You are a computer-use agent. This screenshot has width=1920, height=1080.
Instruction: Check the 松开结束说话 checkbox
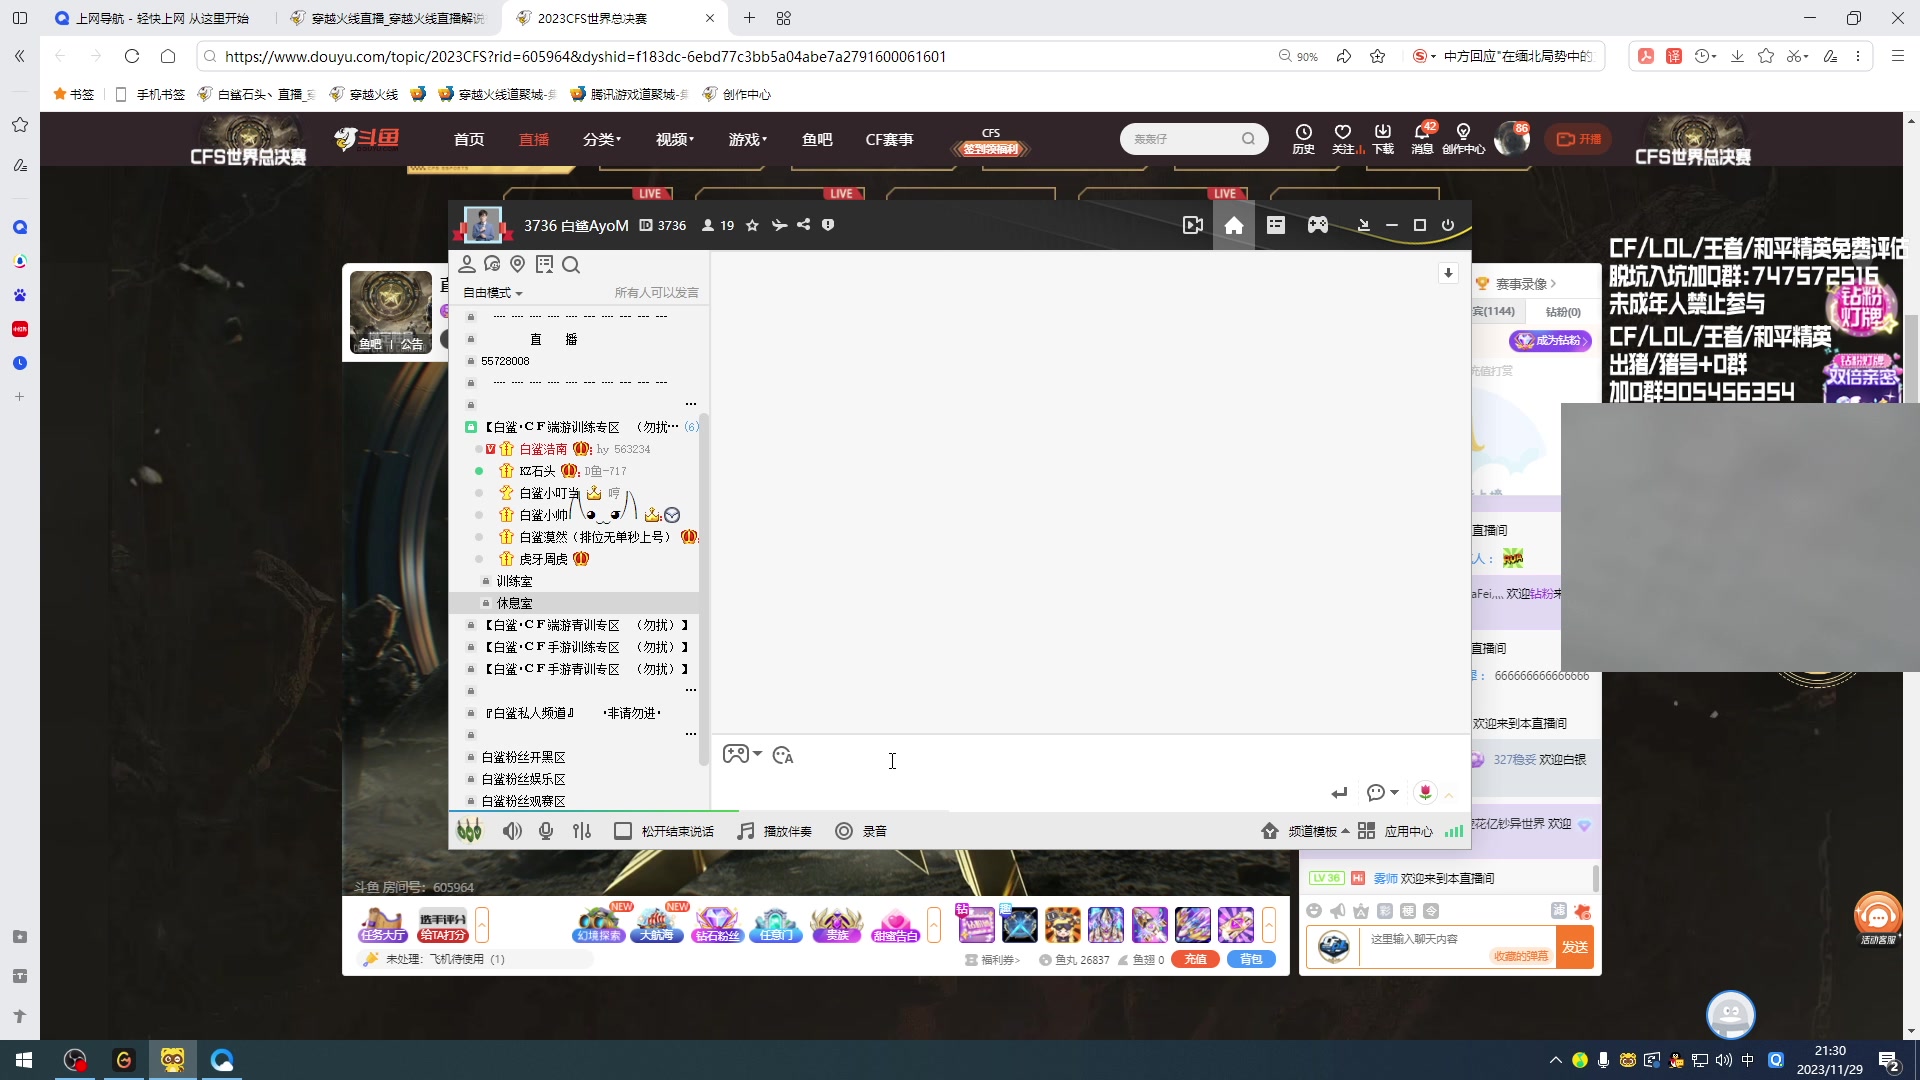622,831
